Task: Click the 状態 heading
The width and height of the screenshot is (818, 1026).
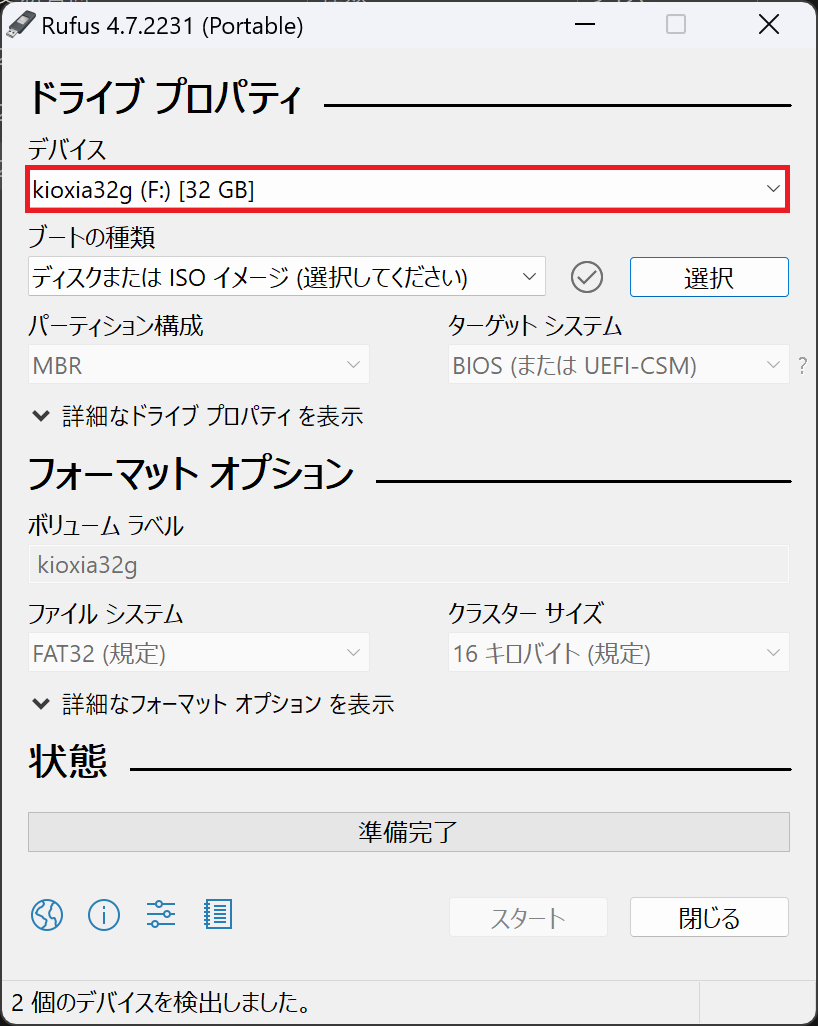Action: pyautogui.click(x=67, y=761)
